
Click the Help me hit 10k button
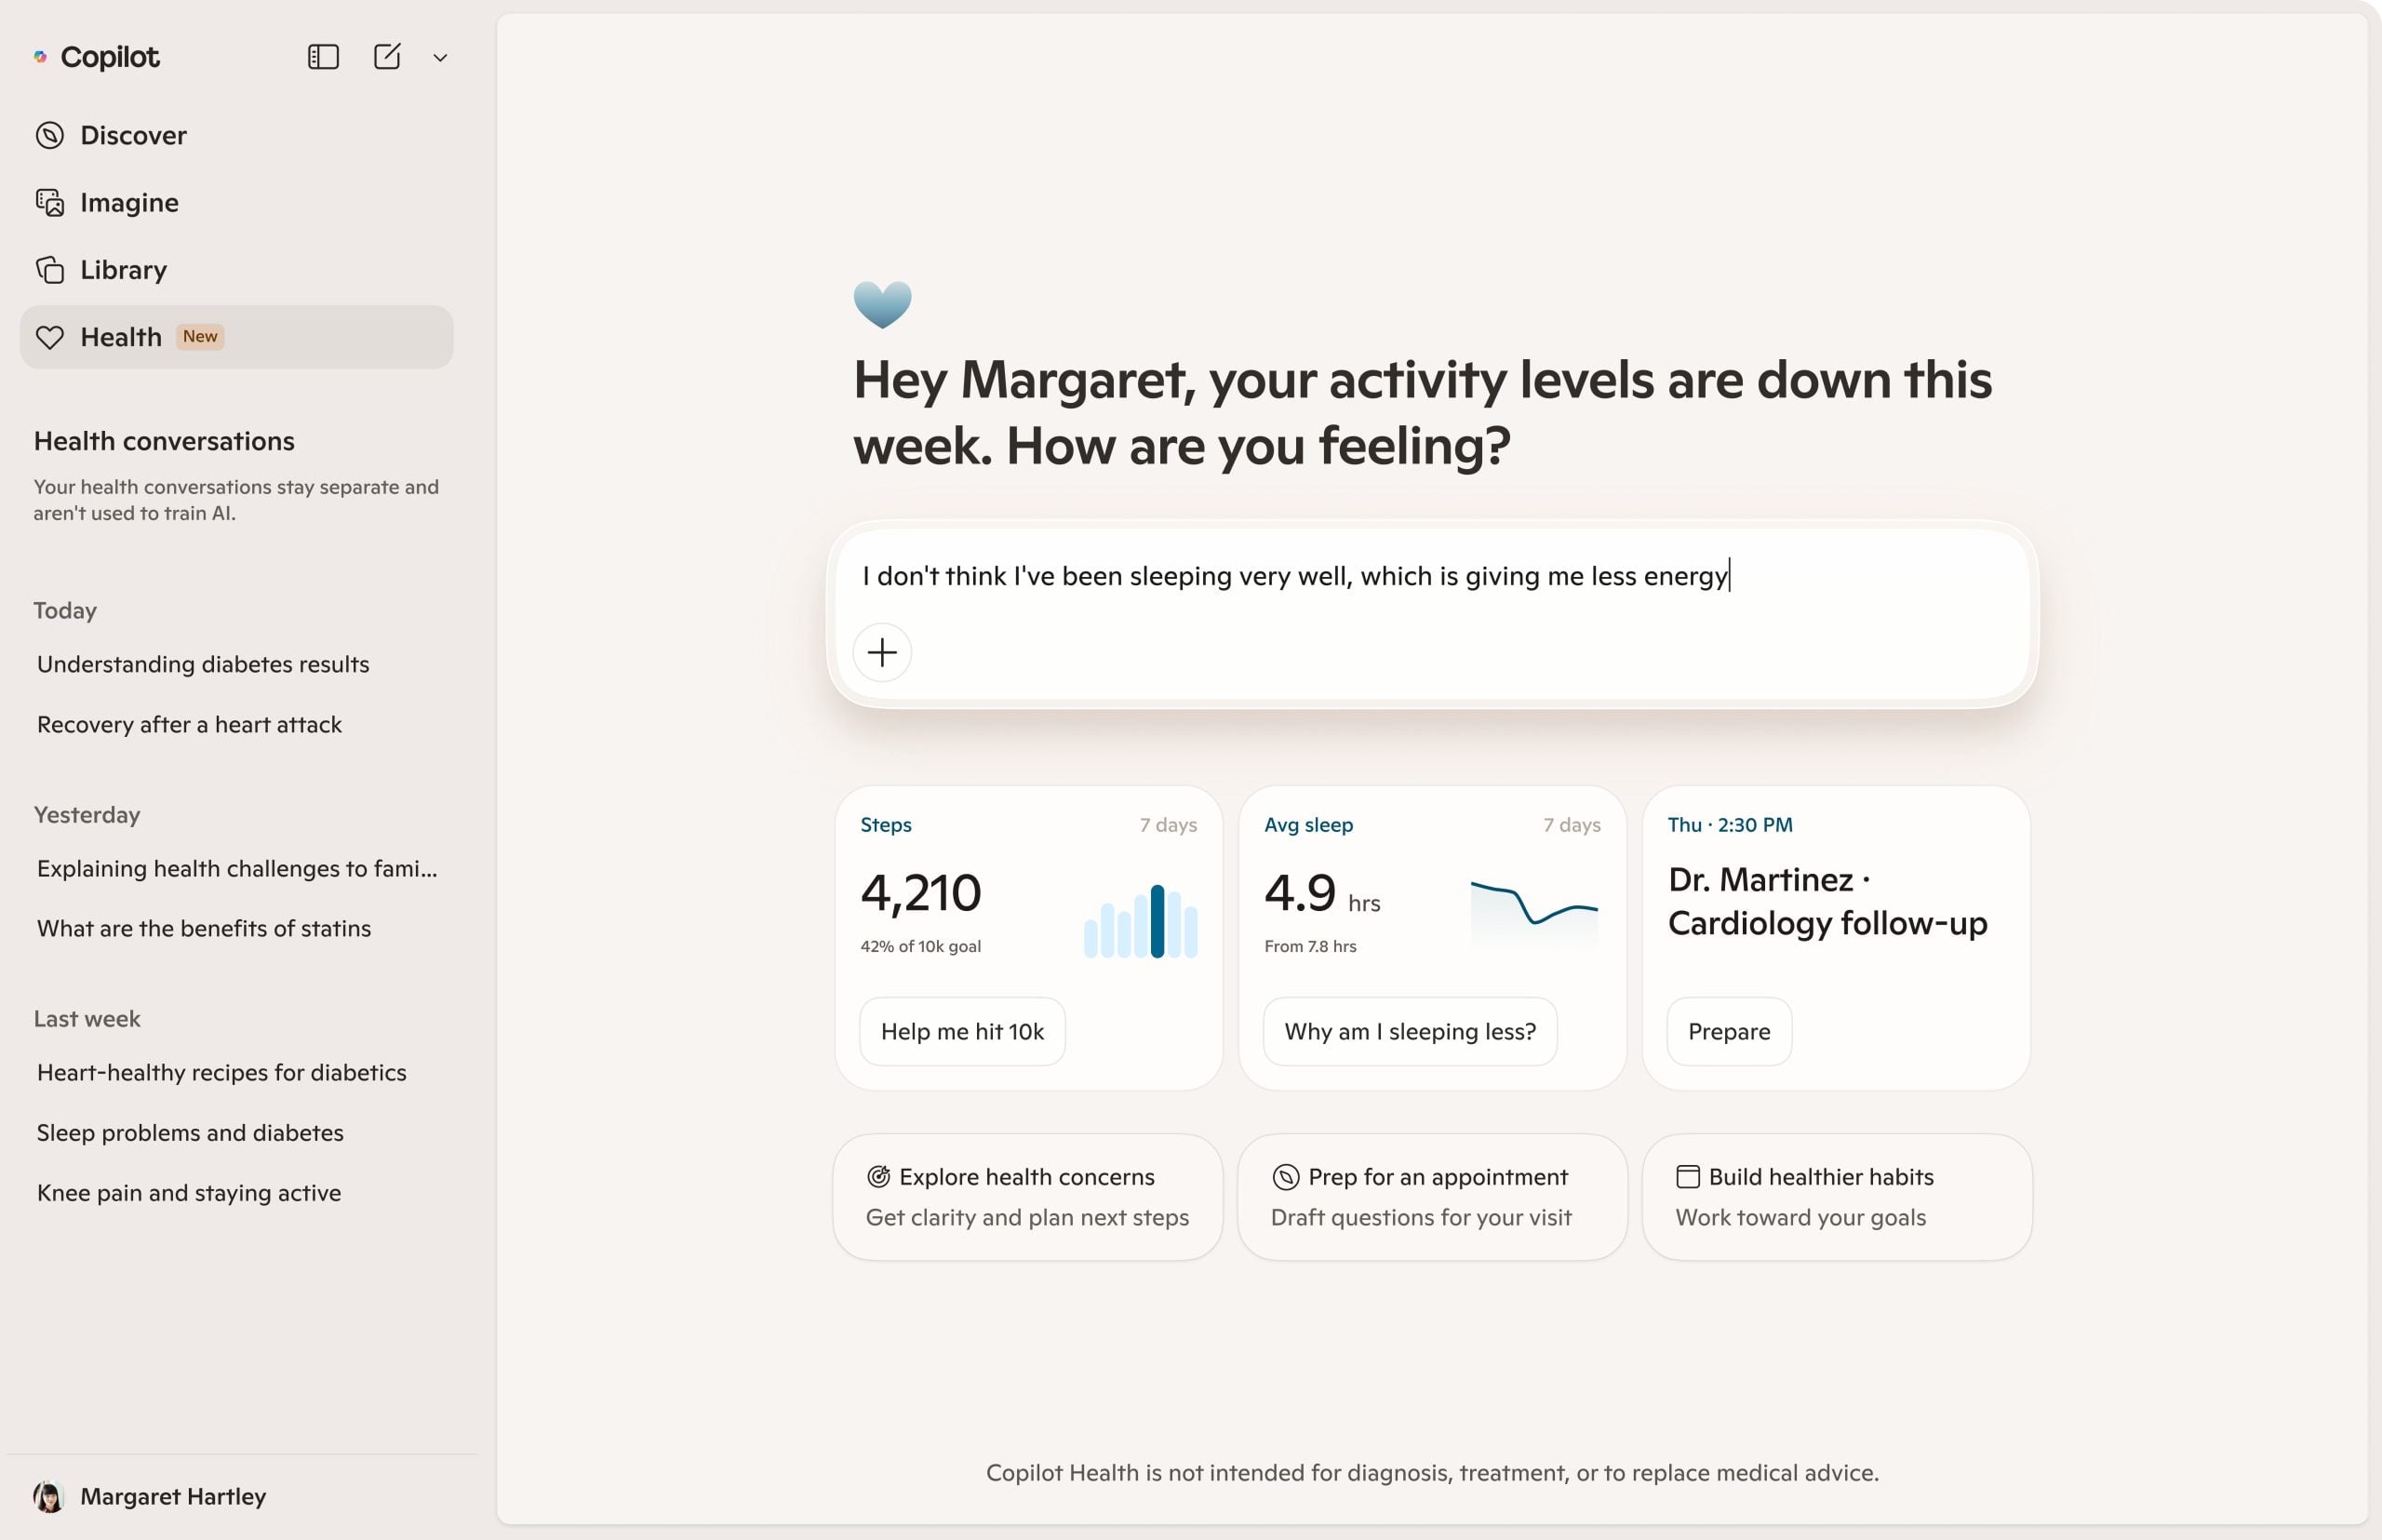pos(961,1031)
